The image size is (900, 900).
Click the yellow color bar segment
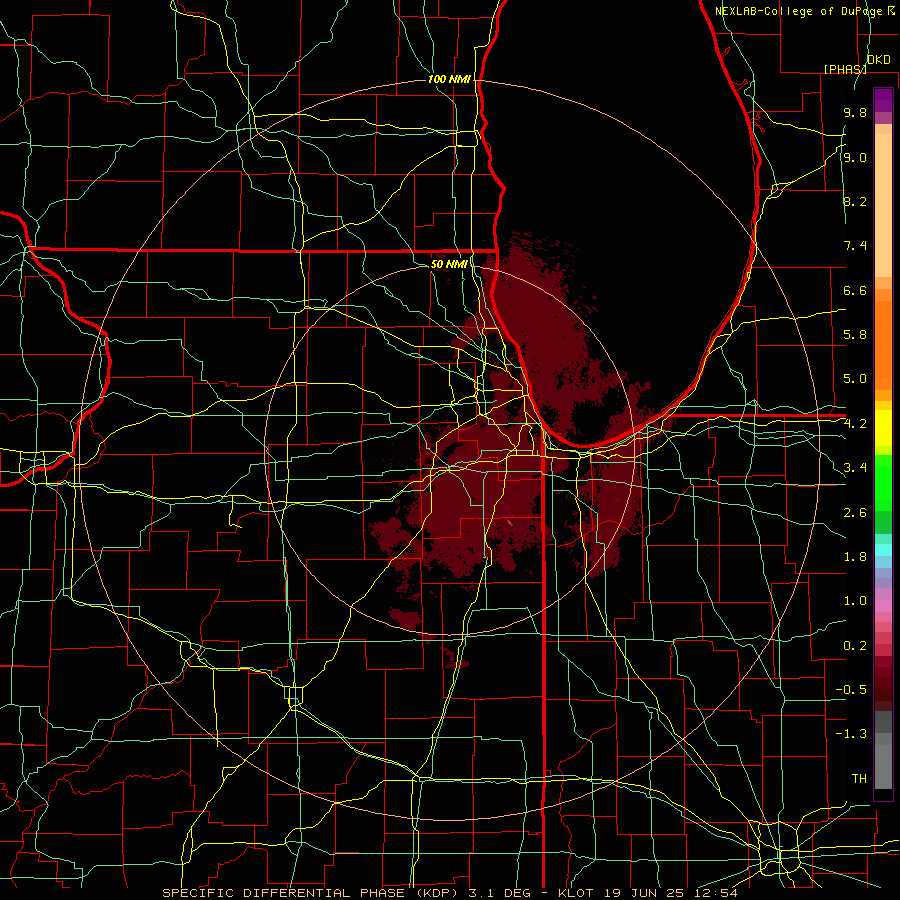click(x=883, y=428)
